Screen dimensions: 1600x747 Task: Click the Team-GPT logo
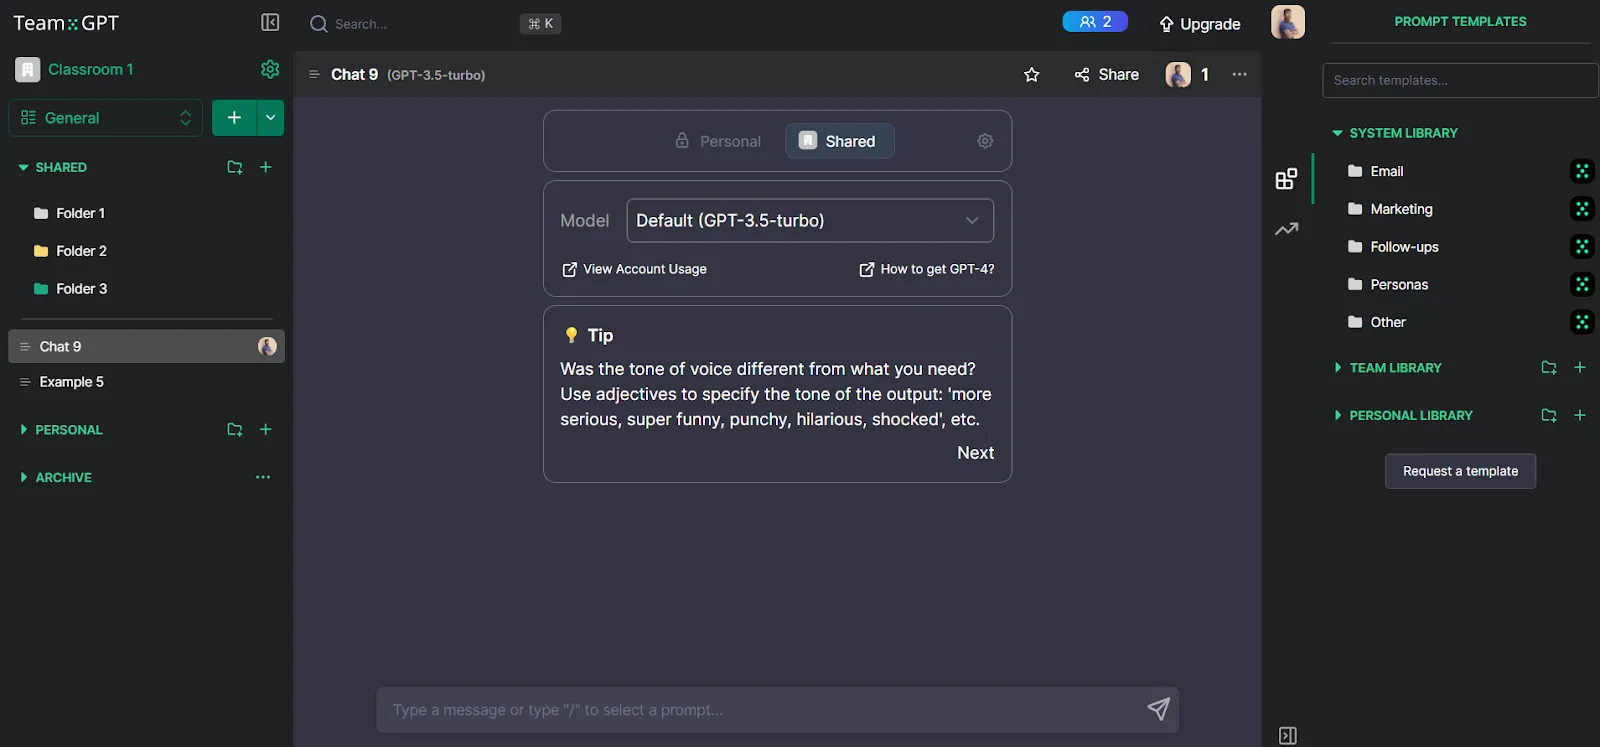pos(66,23)
